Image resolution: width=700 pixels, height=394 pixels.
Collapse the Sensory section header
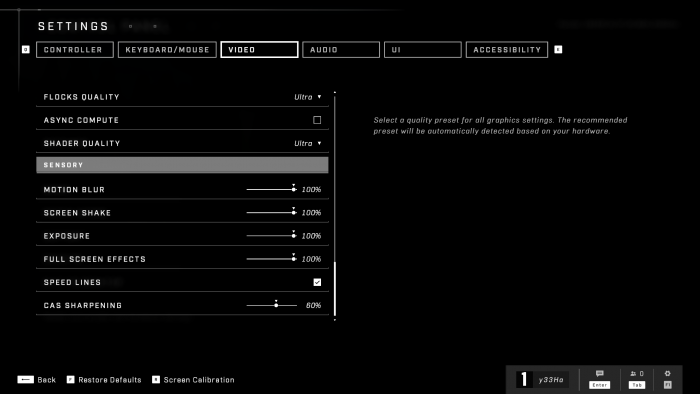pyautogui.click(x=182, y=165)
